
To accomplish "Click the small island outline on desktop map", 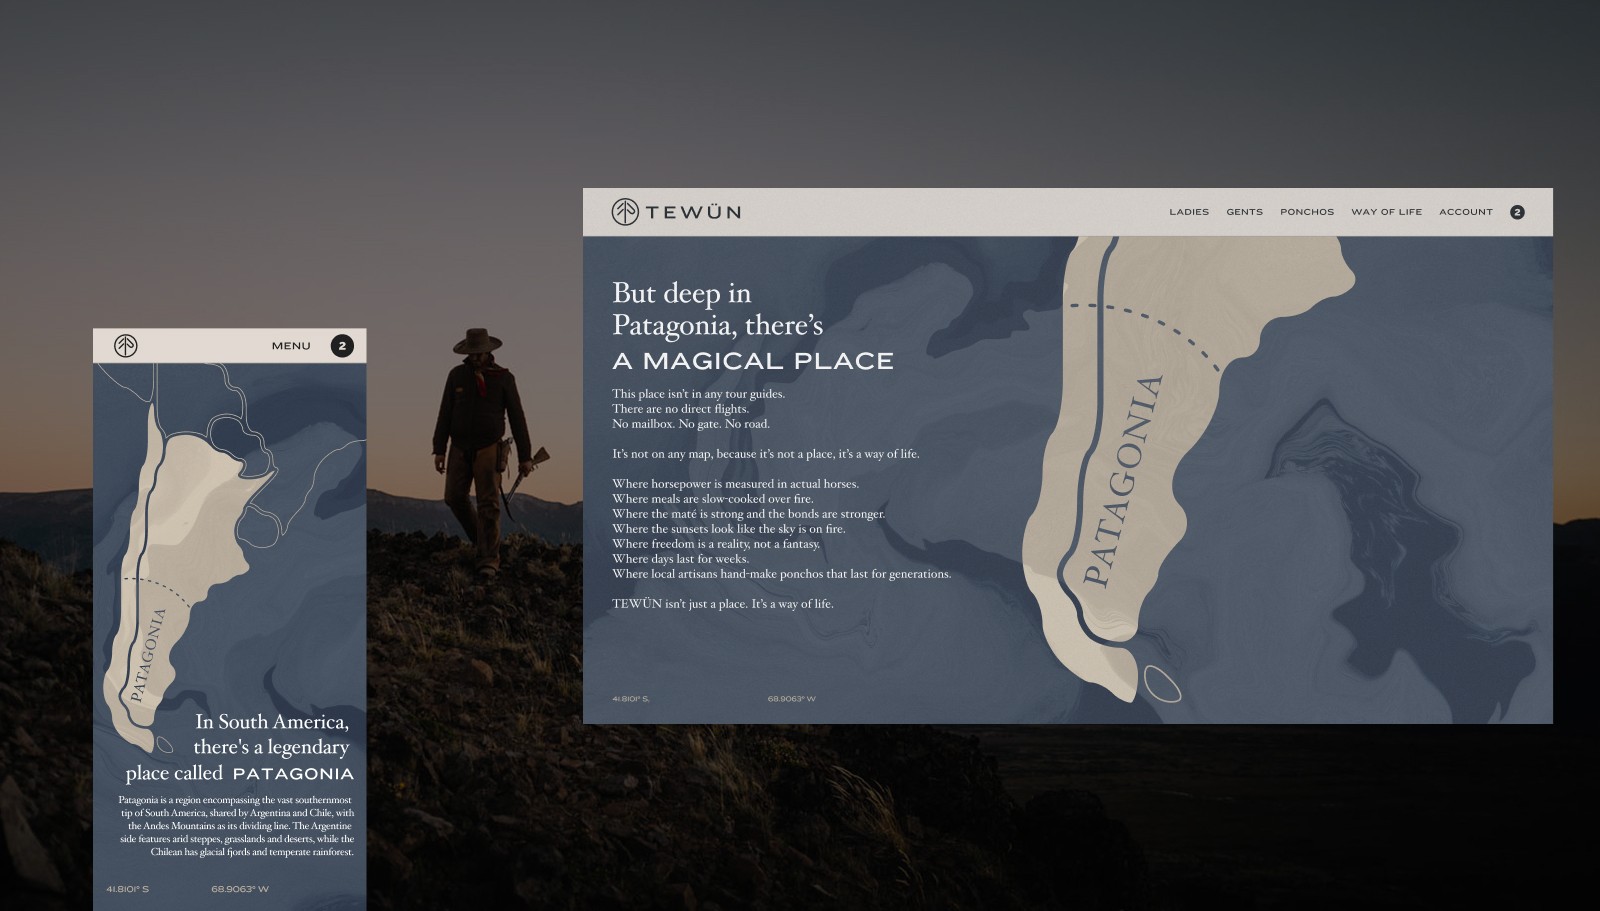I will click(x=1161, y=683).
